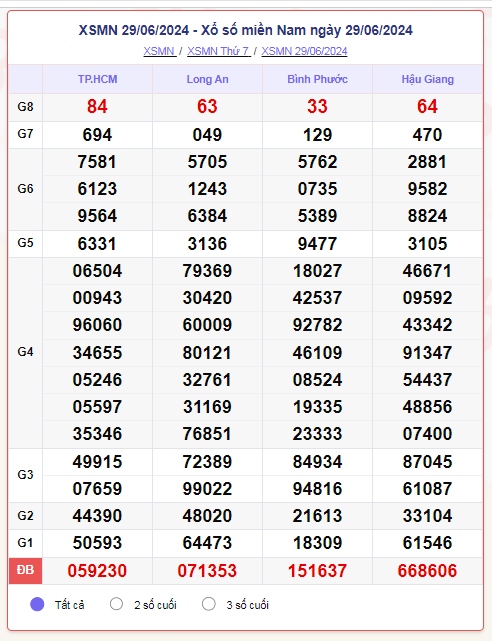Select the '2 số cuối' radio option
Viewport: 492px width, 641px height.
point(116,604)
